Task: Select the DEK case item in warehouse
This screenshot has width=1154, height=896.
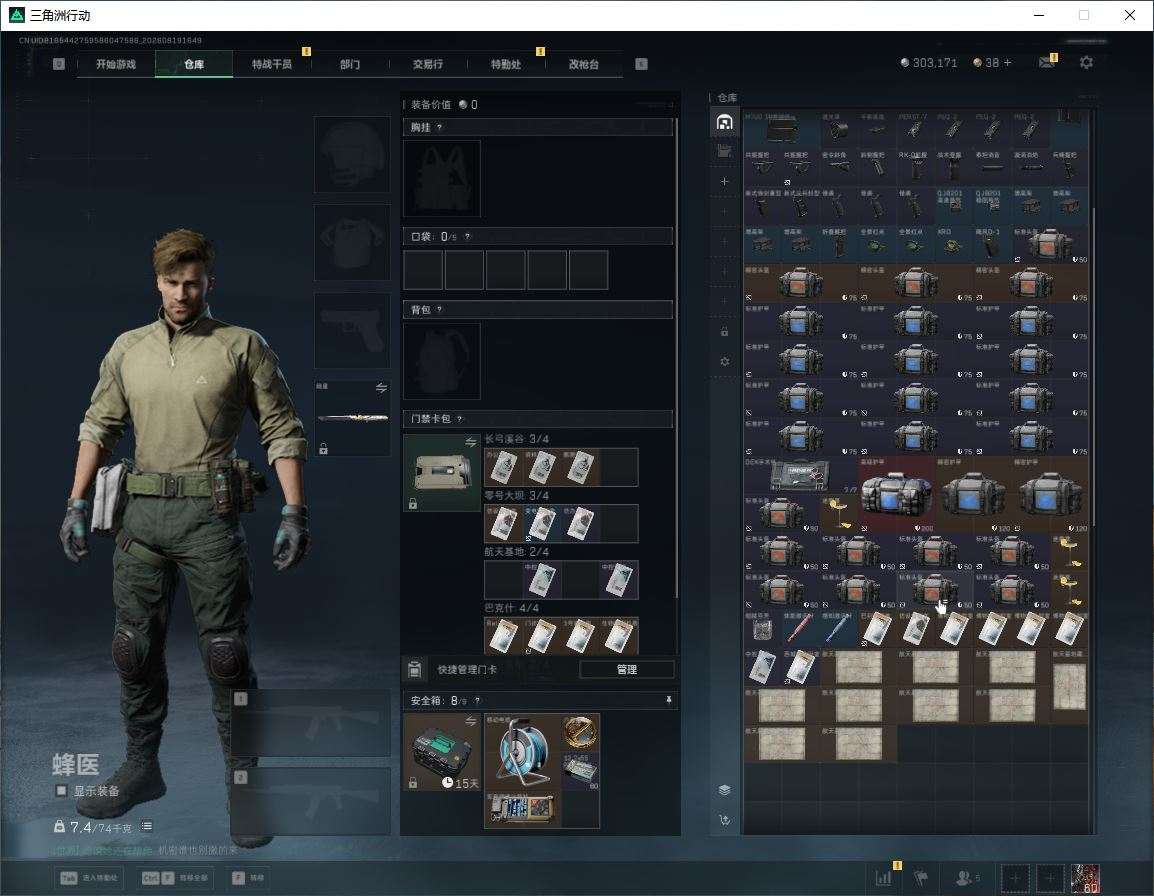Action: click(801, 474)
